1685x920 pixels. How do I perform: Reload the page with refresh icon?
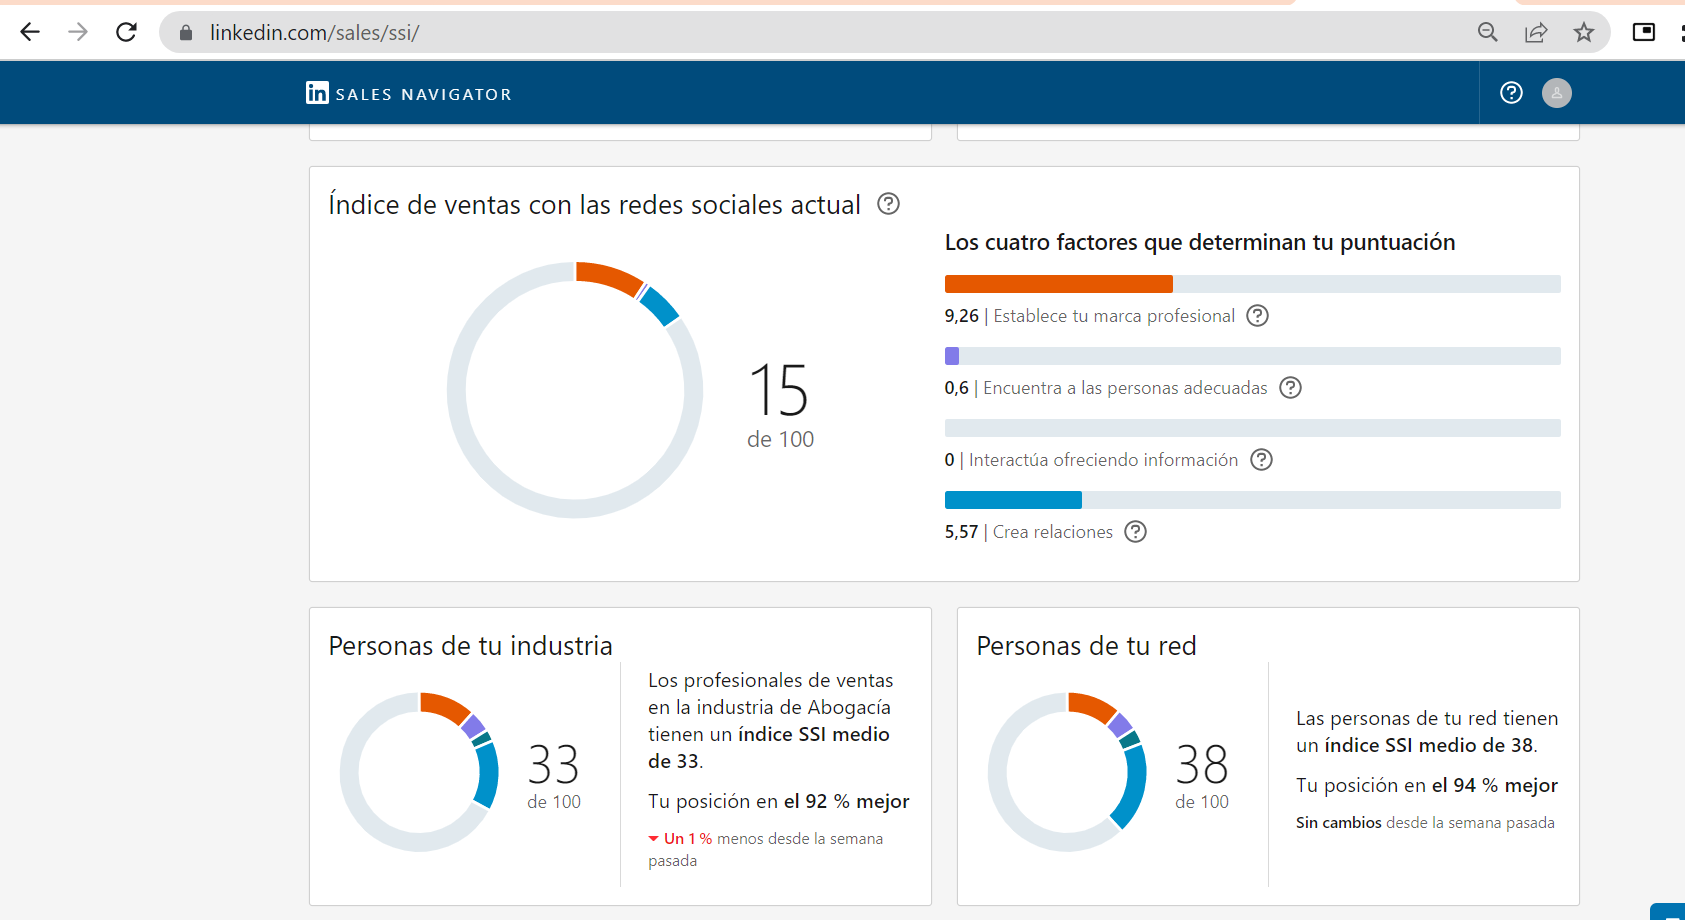[126, 32]
